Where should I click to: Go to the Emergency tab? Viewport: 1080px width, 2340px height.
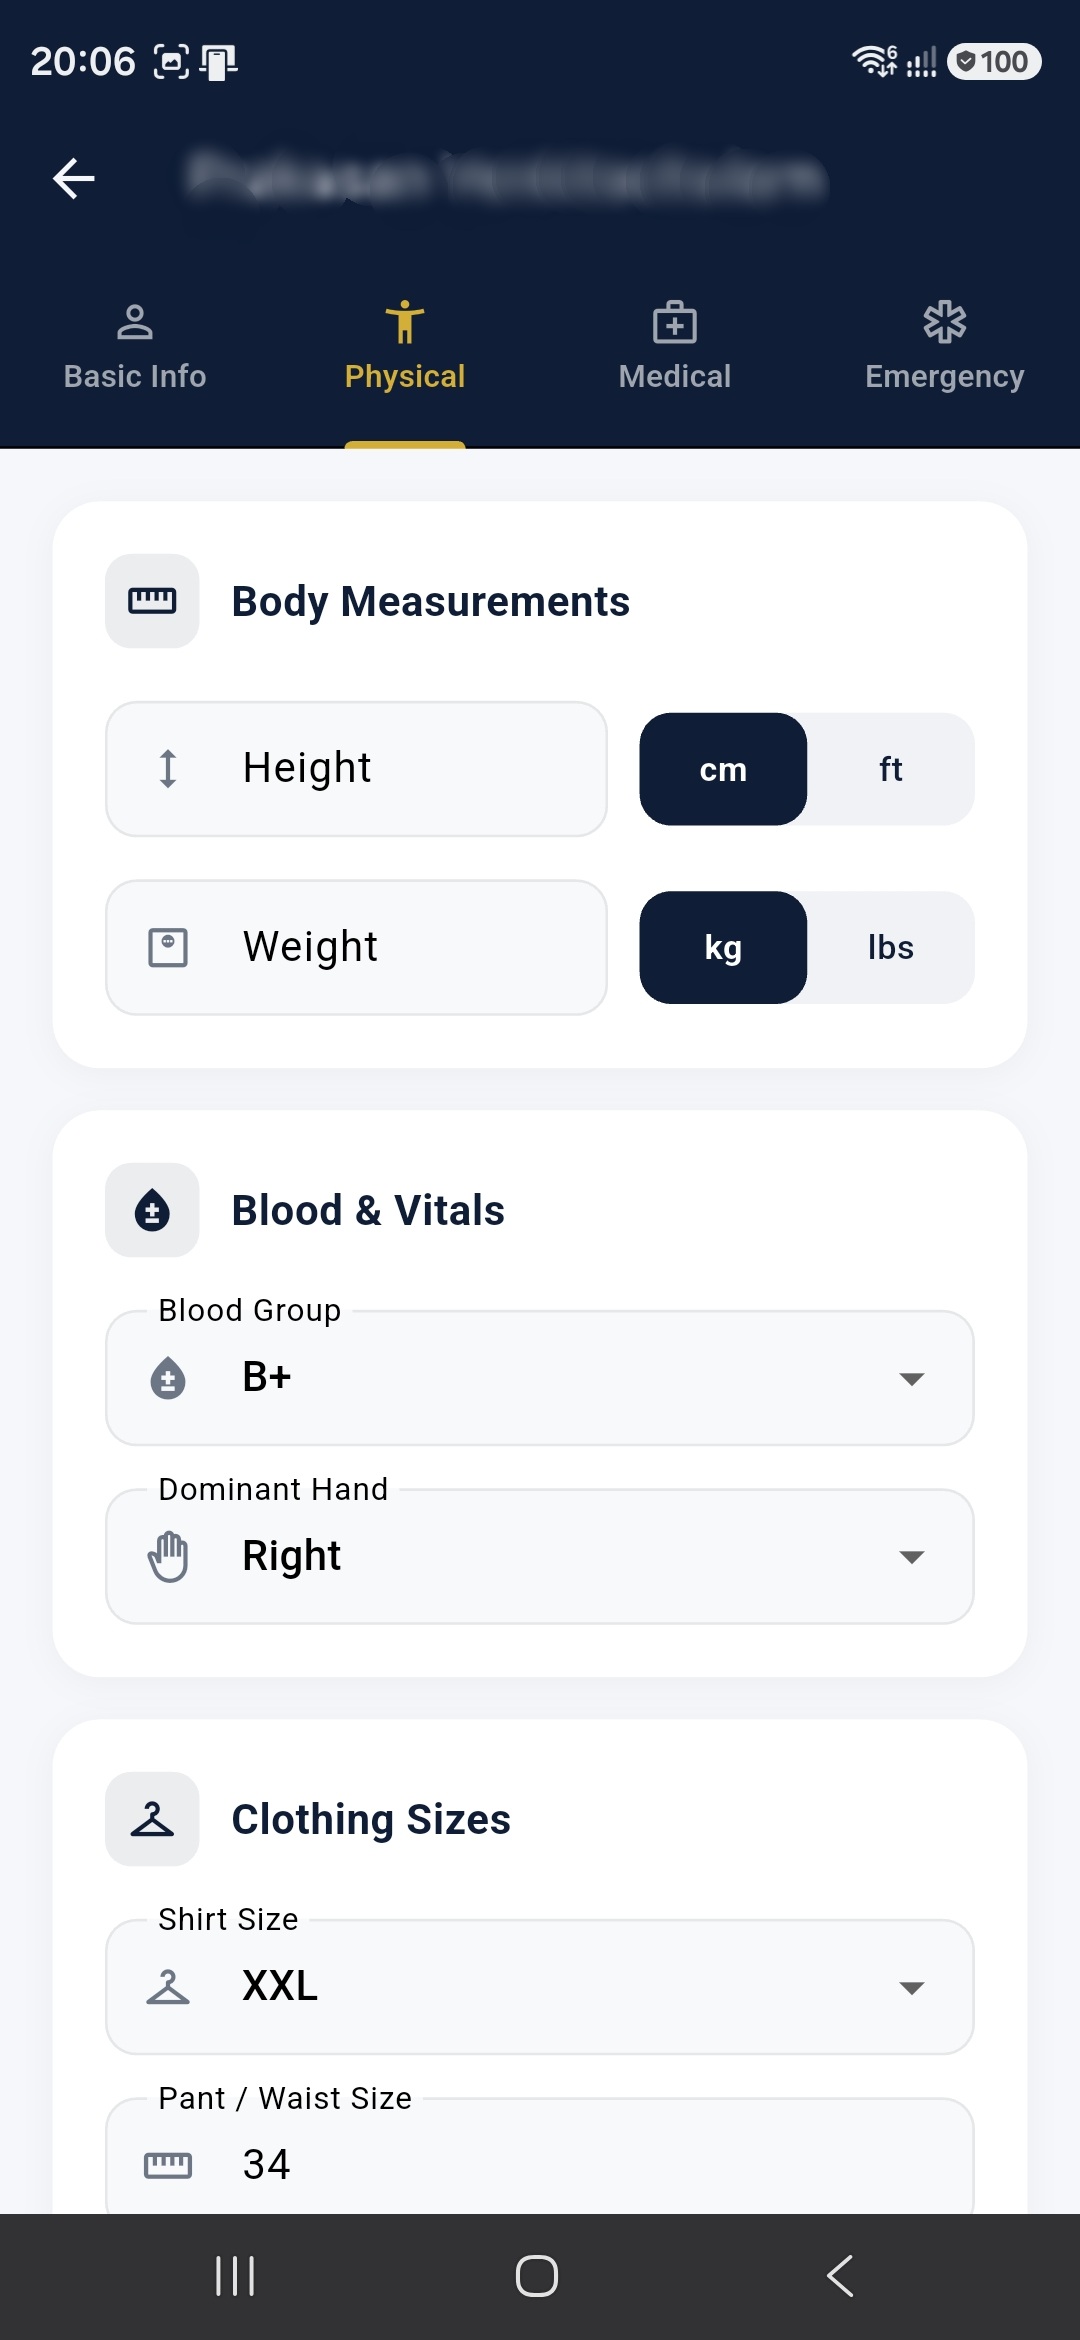[x=945, y=346]
